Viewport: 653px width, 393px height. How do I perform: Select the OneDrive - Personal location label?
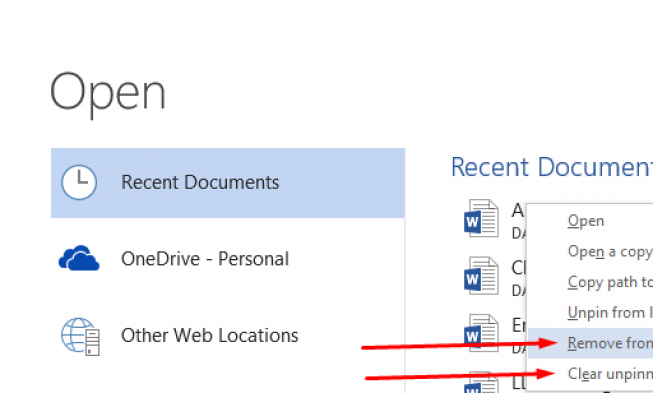[x=205, y=259]
